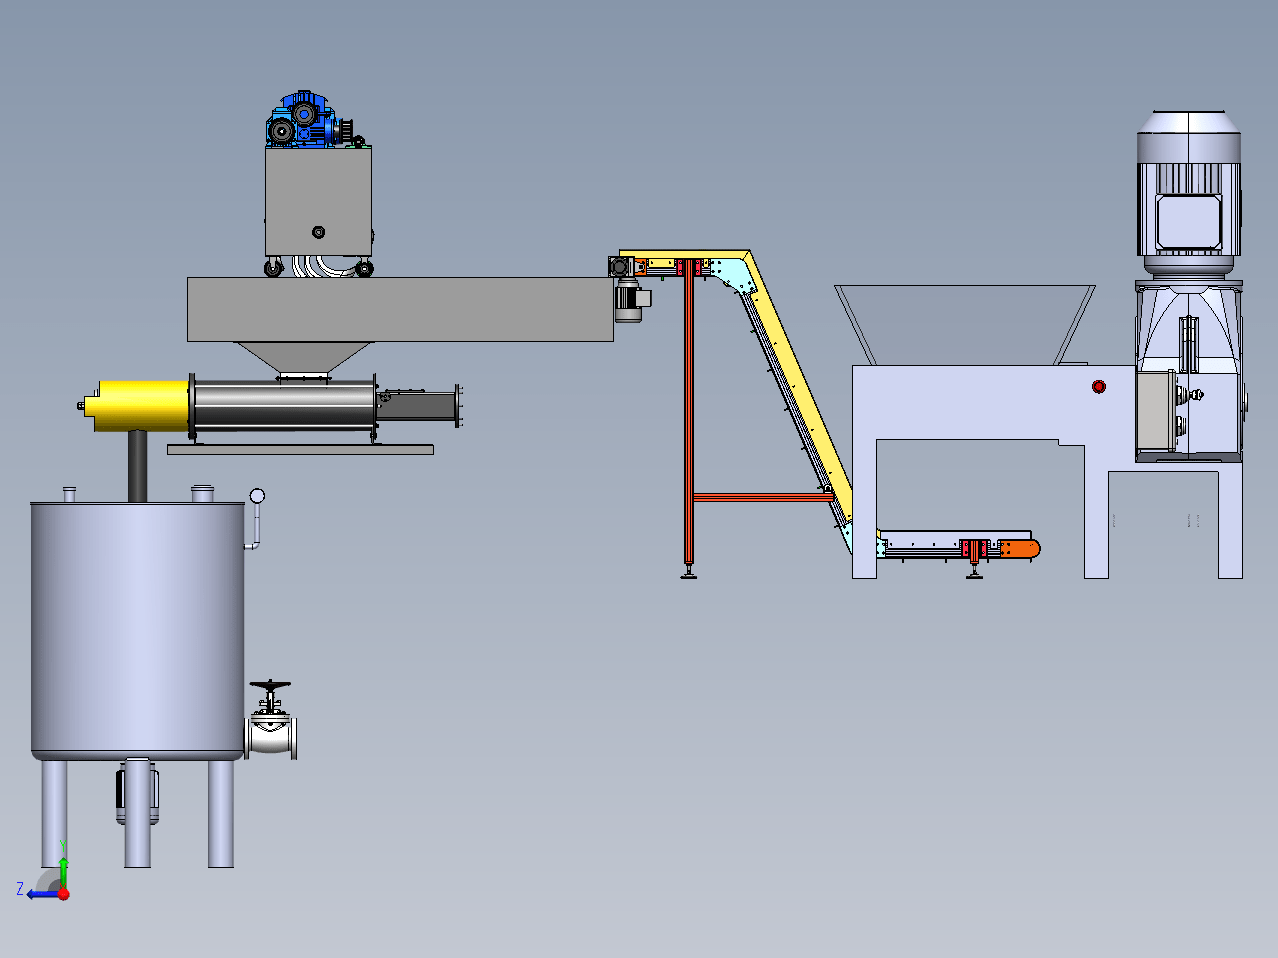The width and height of the screenshot is (1278, 958).
Task: Select the large vertical electric motor
Action: tap(1188, 194)
